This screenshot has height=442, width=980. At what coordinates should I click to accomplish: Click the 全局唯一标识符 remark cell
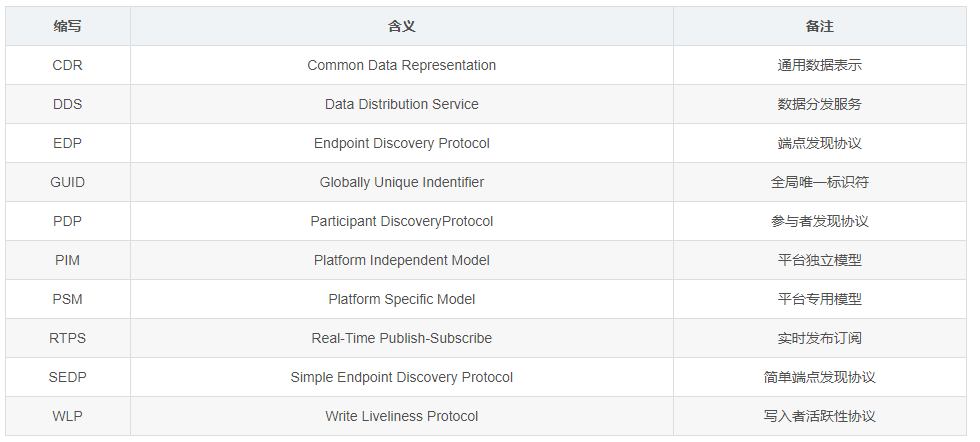pyautogui.click(x=819, y=182)
